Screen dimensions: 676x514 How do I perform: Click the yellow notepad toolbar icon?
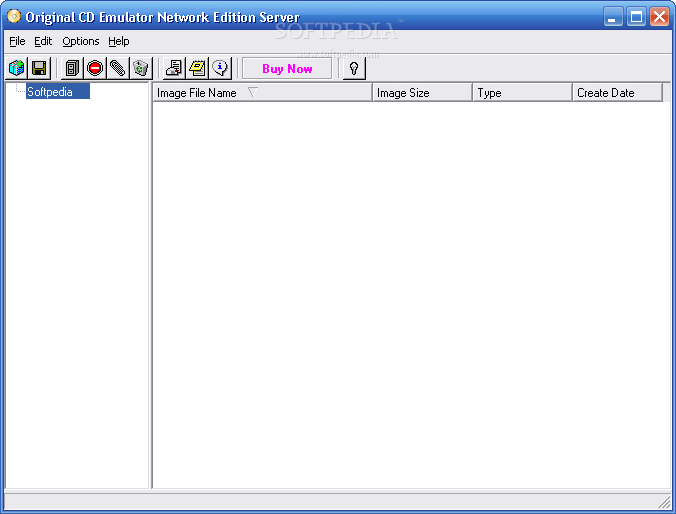pos(197,68)
